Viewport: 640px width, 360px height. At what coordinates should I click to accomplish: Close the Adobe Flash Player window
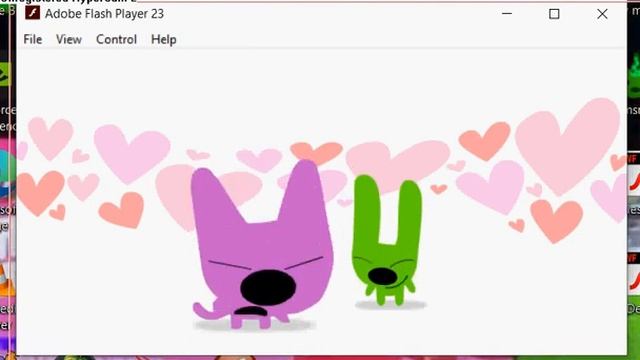(602, 14)
